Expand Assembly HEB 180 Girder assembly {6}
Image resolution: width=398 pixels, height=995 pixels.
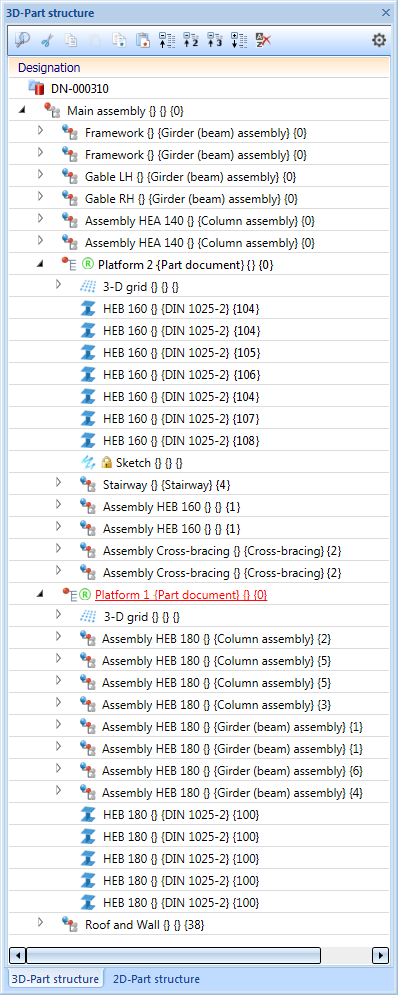tap(58, 768)
